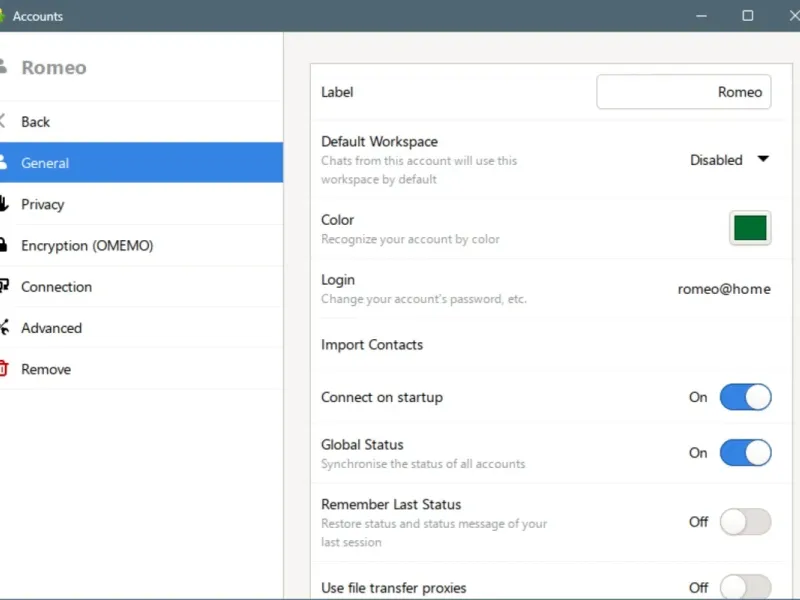The image size is (800, 600).
Task: Open the green account color picker
Action: coord(750,228)
